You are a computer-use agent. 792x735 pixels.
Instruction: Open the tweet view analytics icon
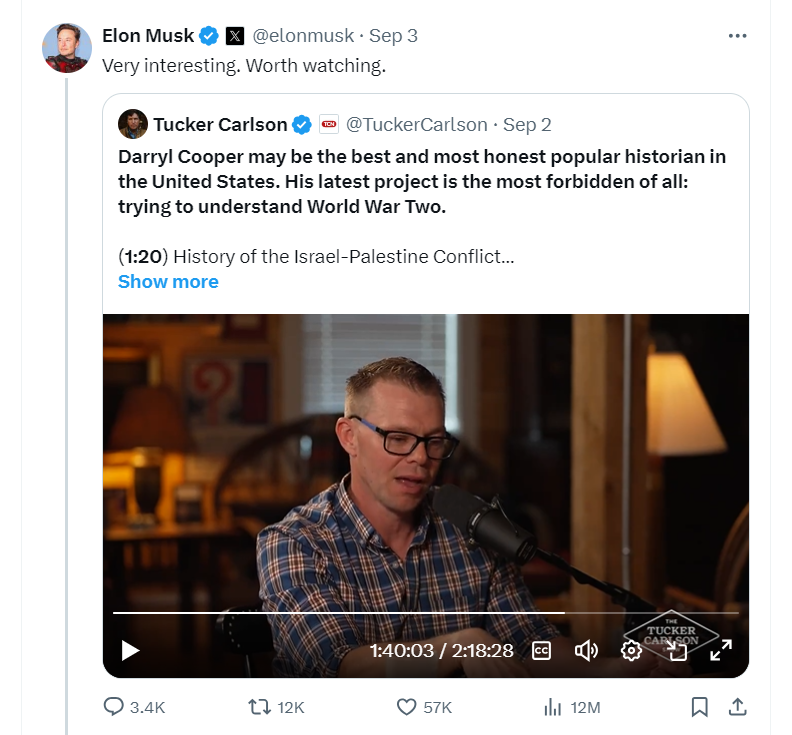pos(552,707)
